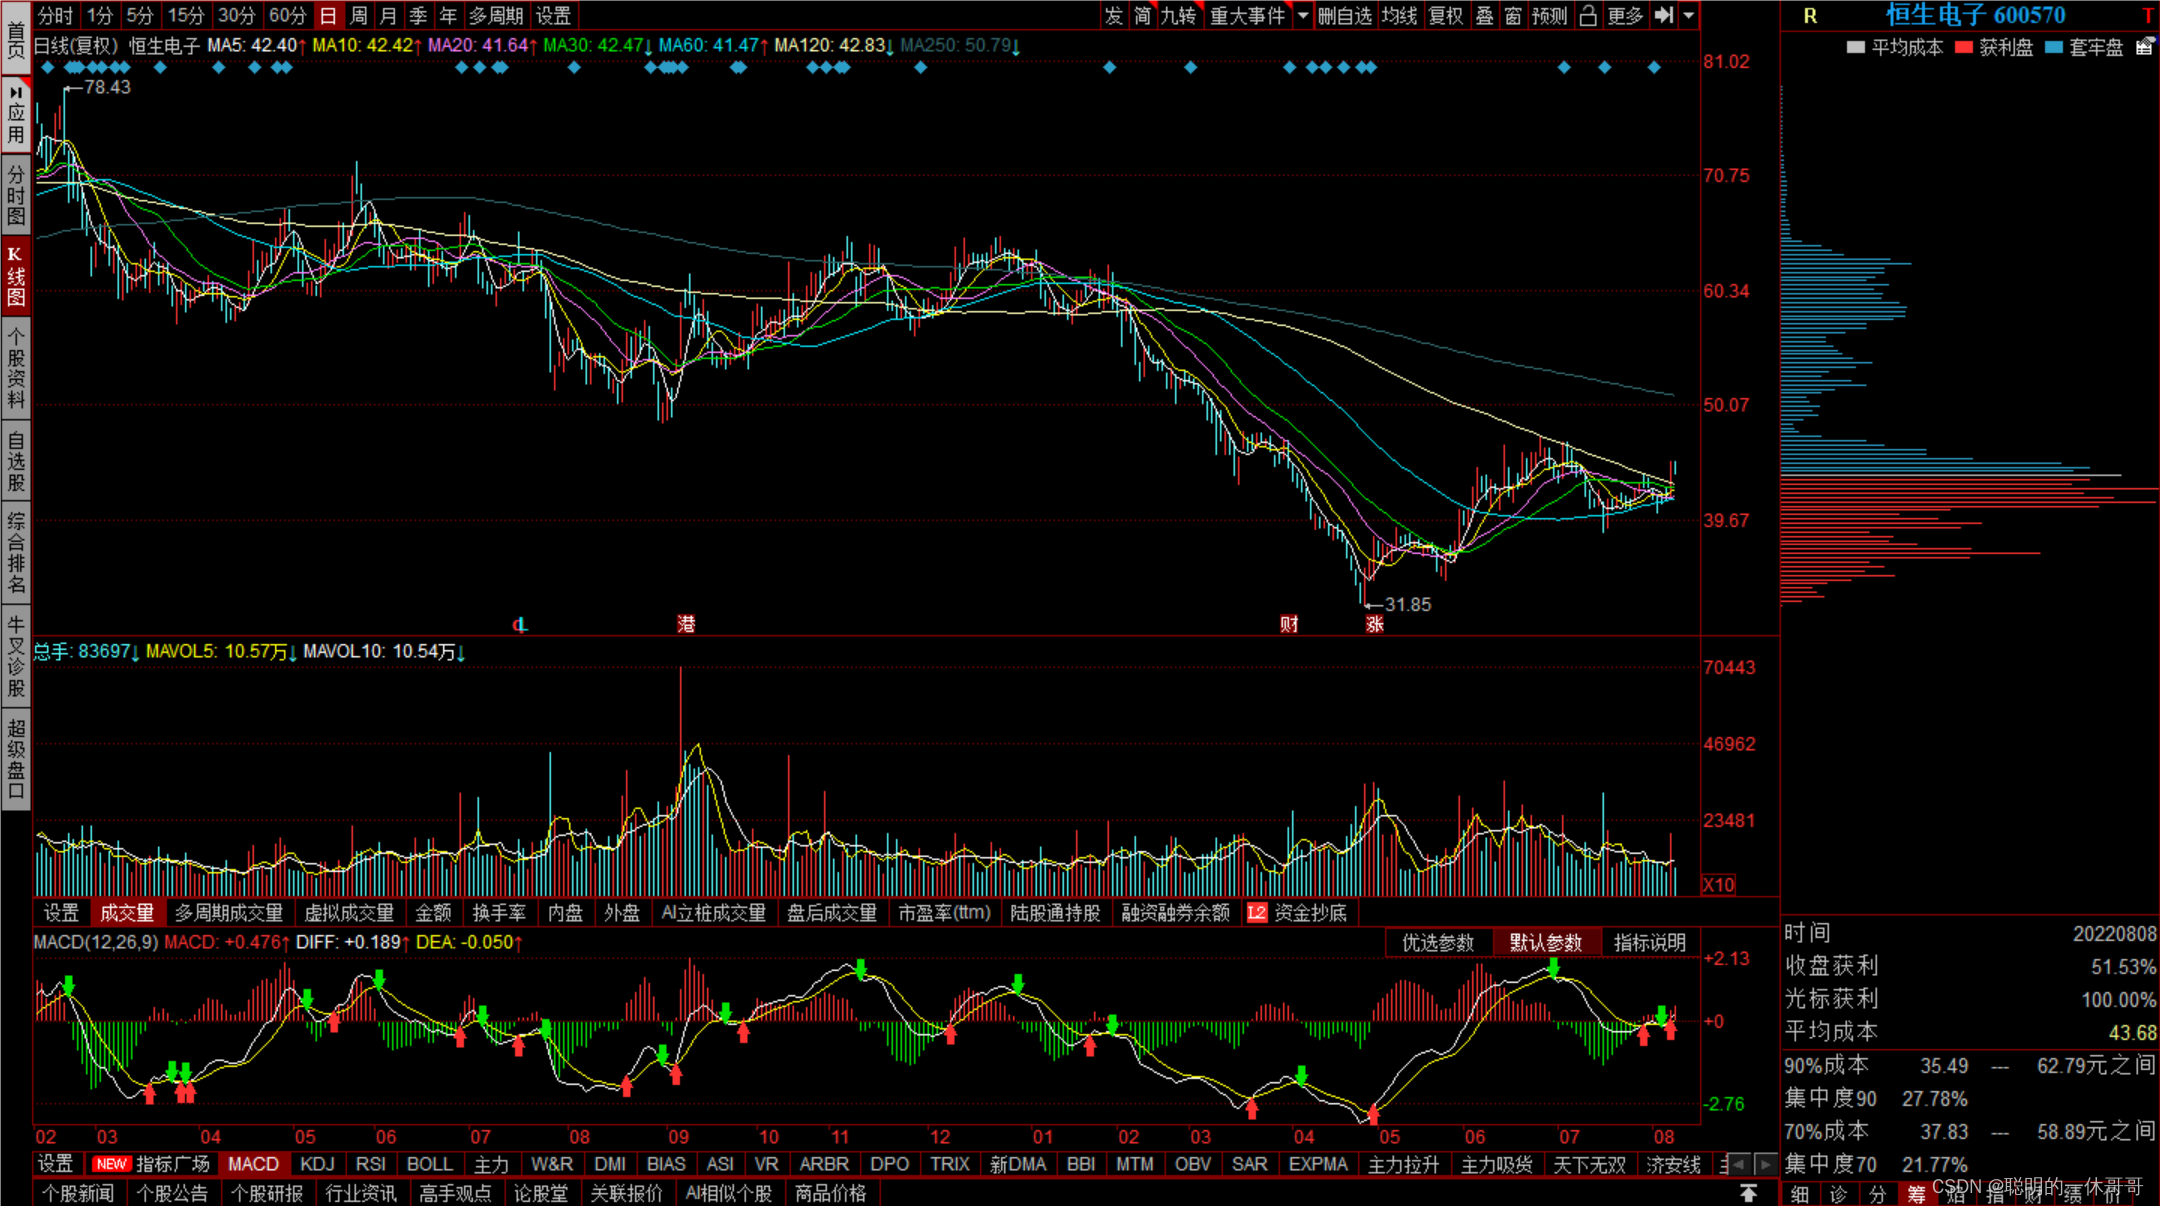This screenshot has width=2160, height=1206.
Task: Select the KDJ indicator tab
Action: point(317,1164)
